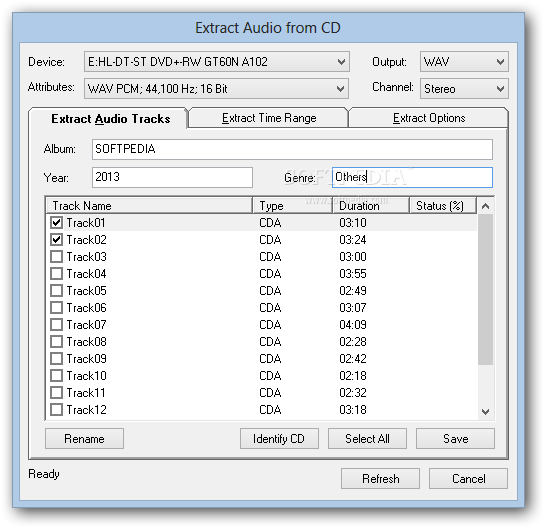The width and height of the screenshot is (545, 528).
Task: Click the Type column header
Action: click(292, 206)
